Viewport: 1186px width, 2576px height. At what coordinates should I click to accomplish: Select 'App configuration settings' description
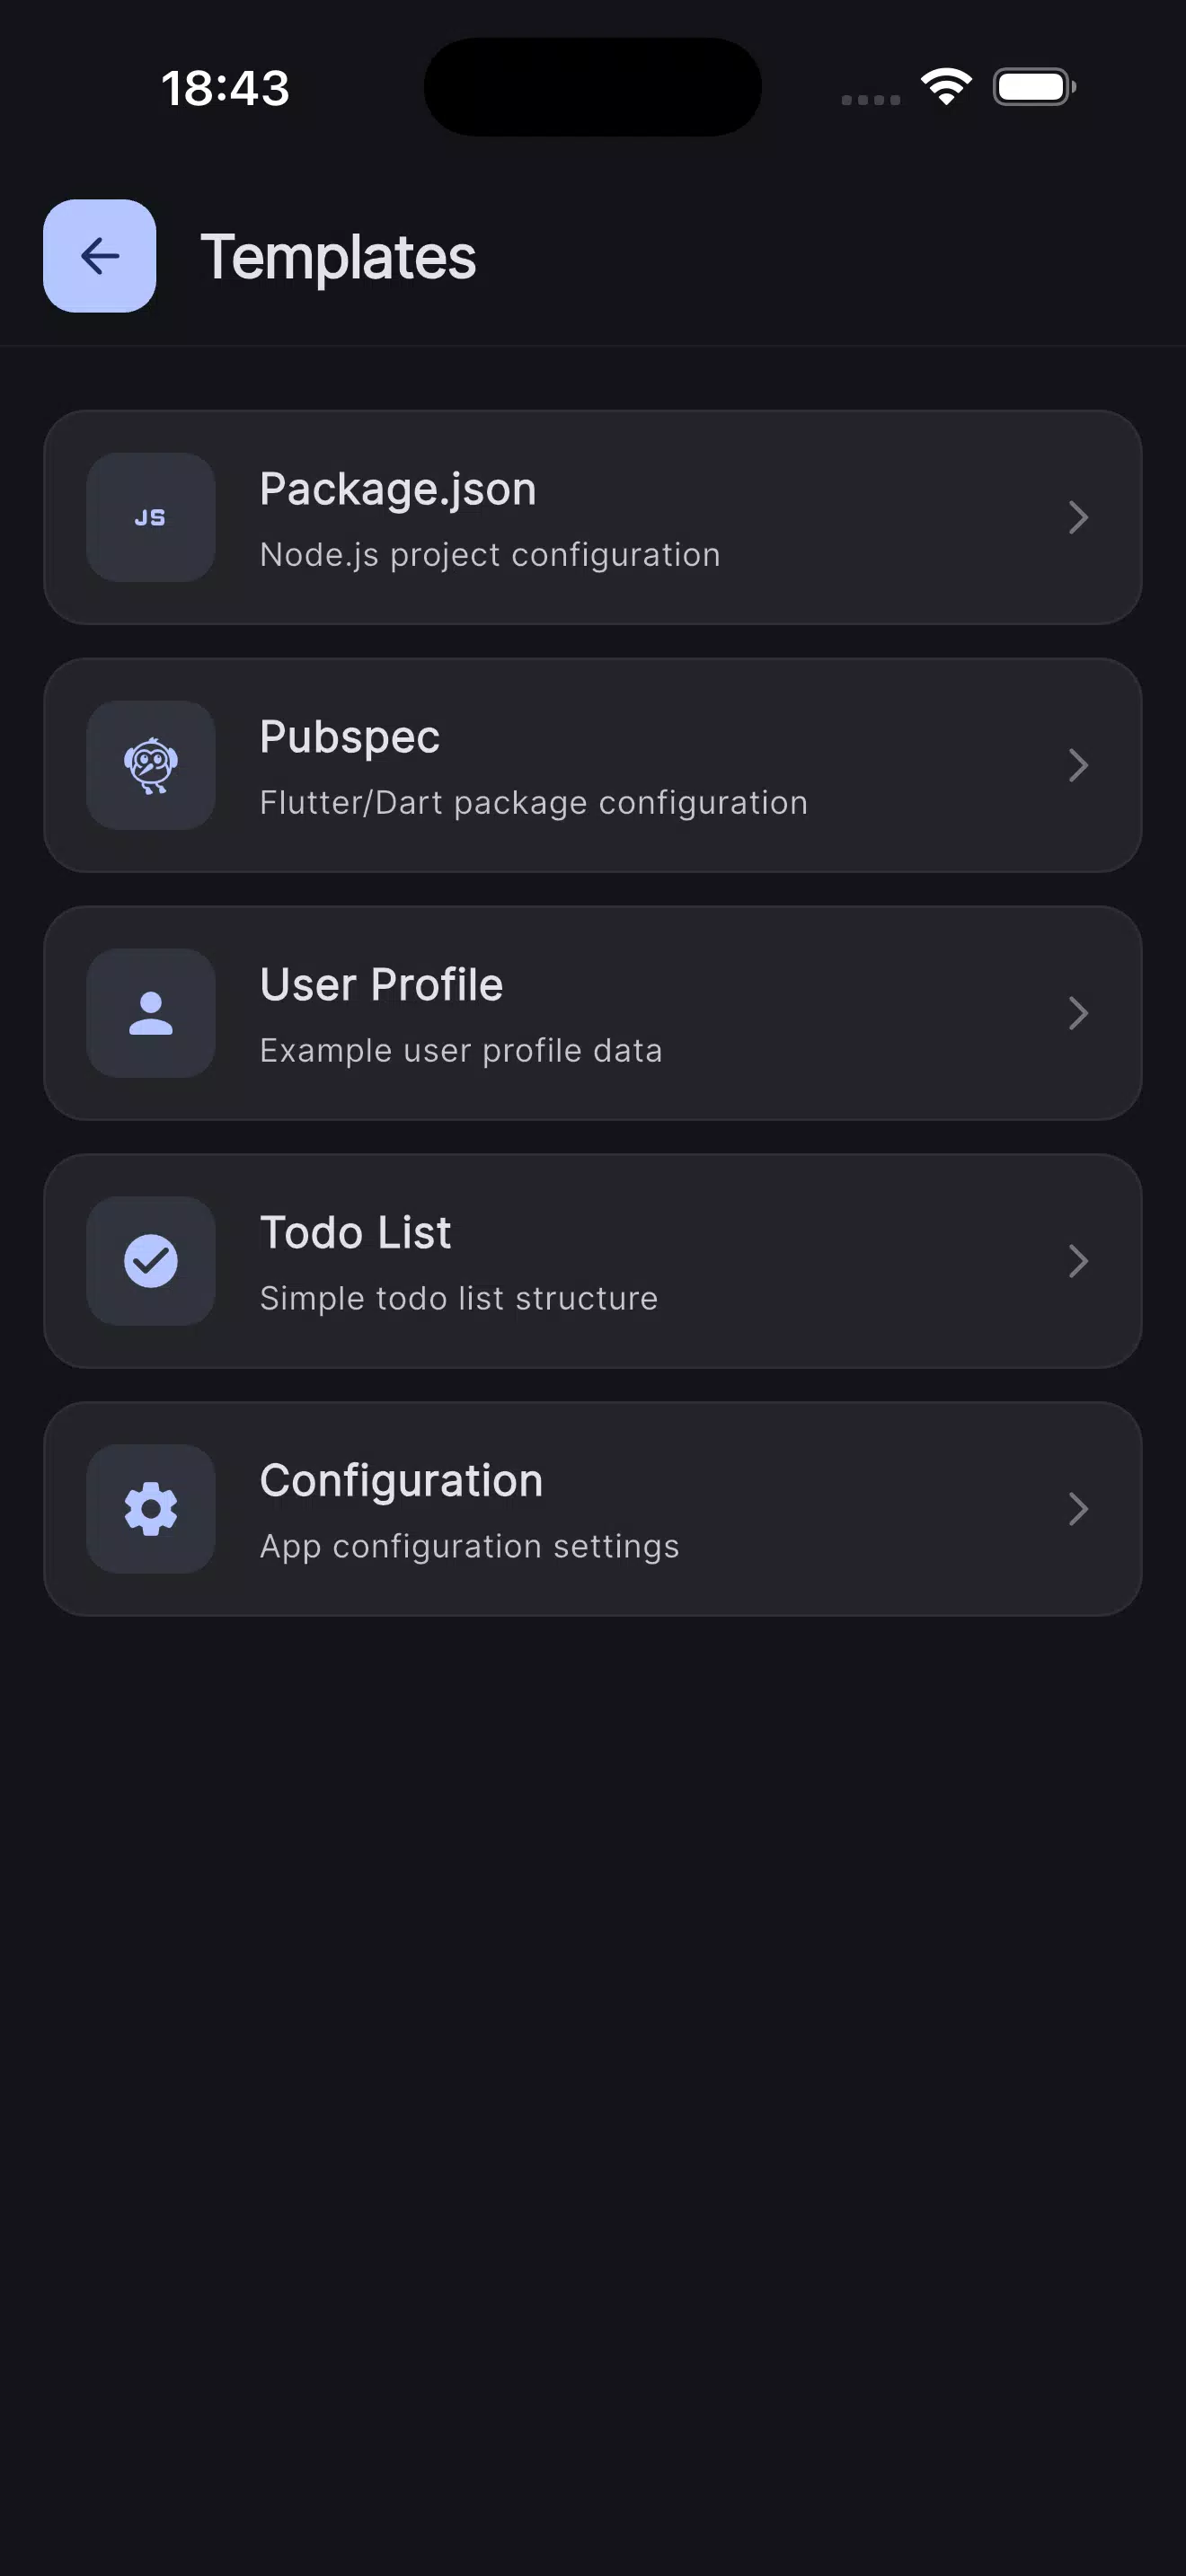click(x=470, y=1546)
